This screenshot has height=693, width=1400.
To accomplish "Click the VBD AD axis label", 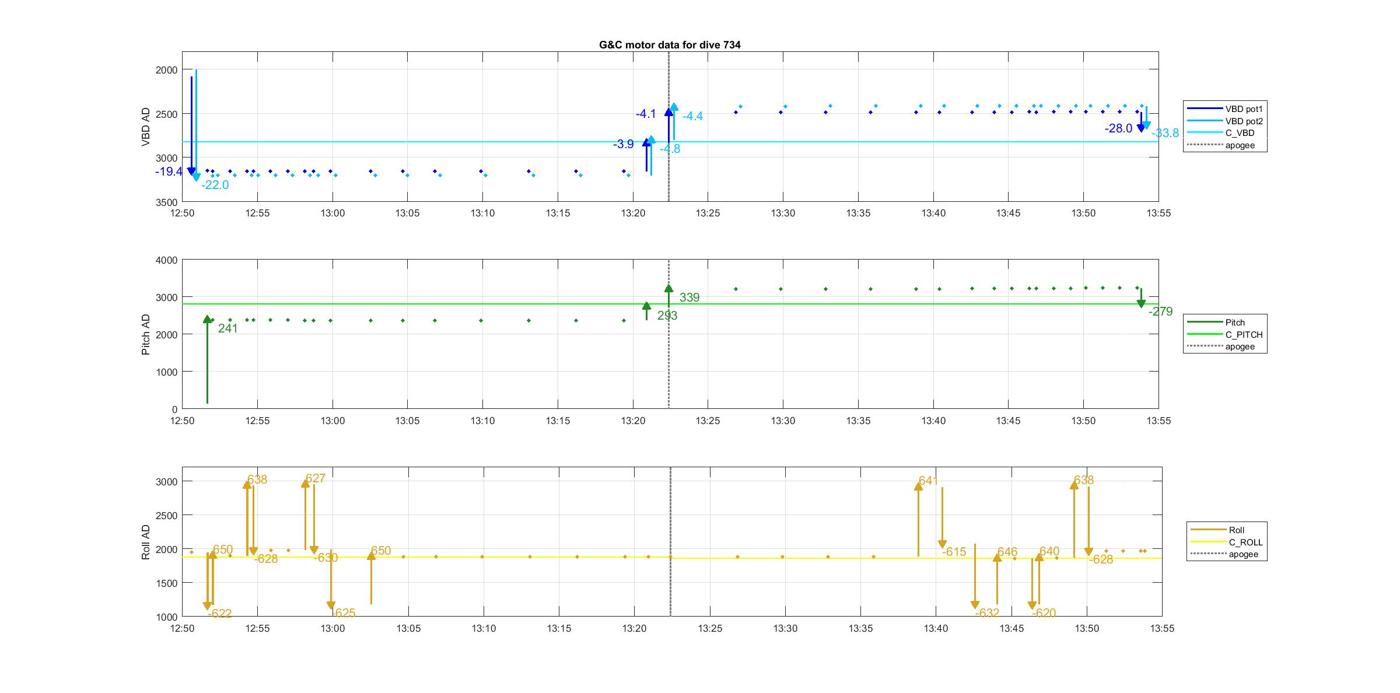I will 146,127.
